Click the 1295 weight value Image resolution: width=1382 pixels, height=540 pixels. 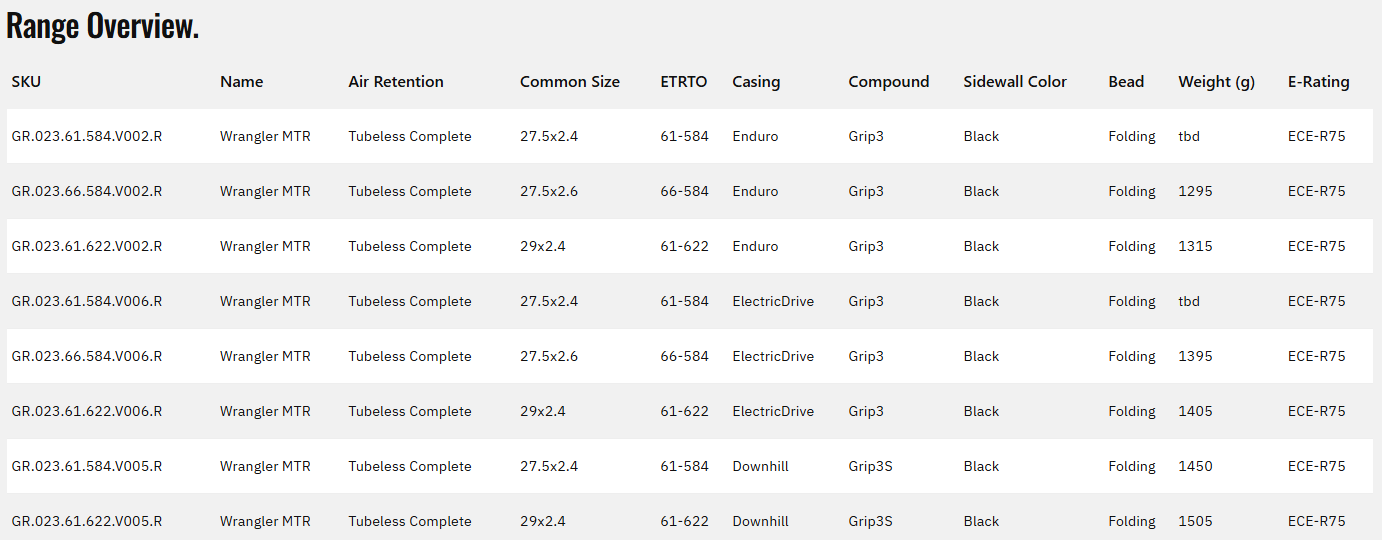(x=1195, y=191)
